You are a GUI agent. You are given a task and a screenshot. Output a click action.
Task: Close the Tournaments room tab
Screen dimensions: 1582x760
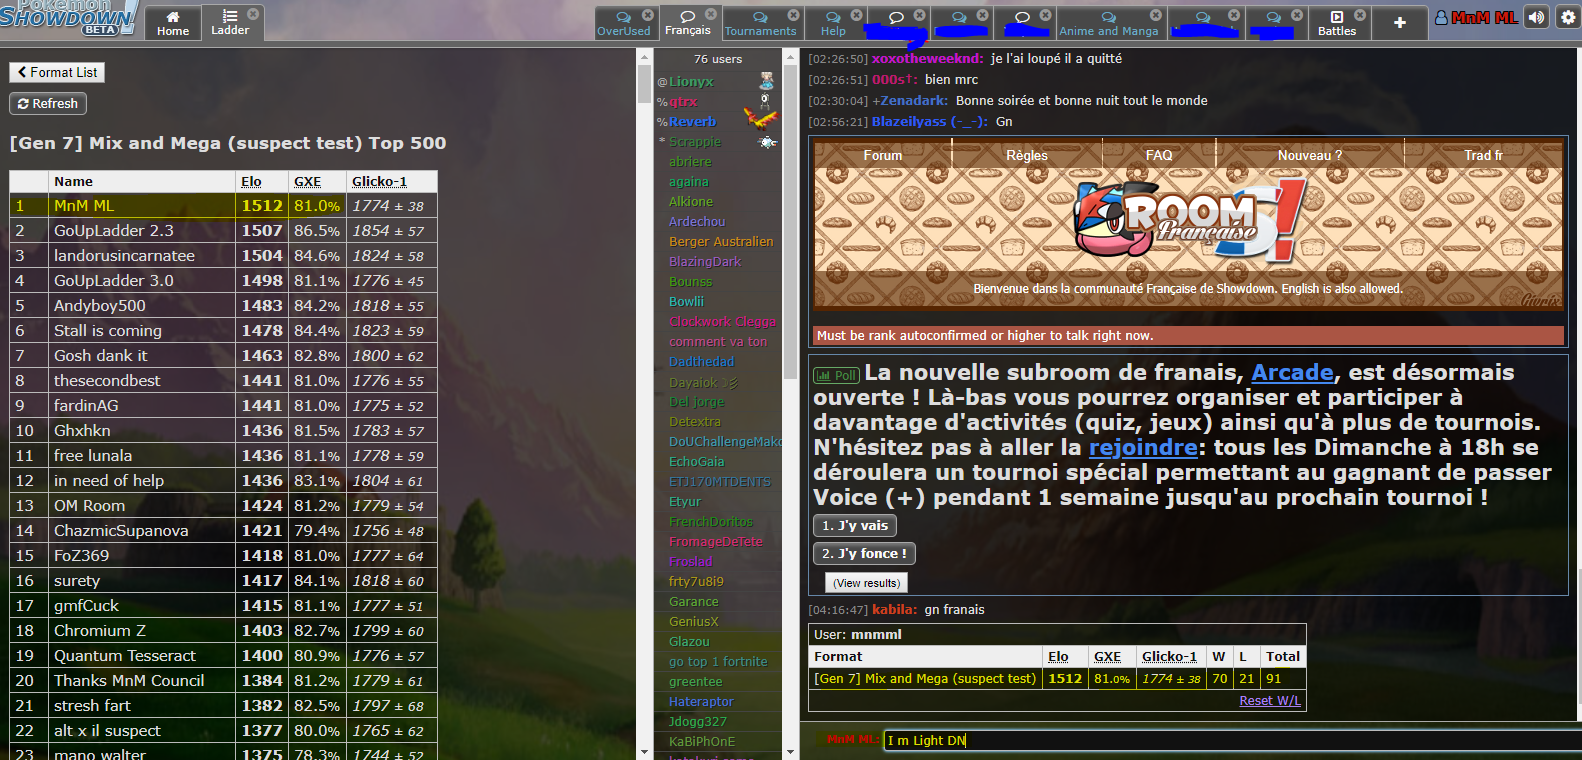[x=793, y=15]
